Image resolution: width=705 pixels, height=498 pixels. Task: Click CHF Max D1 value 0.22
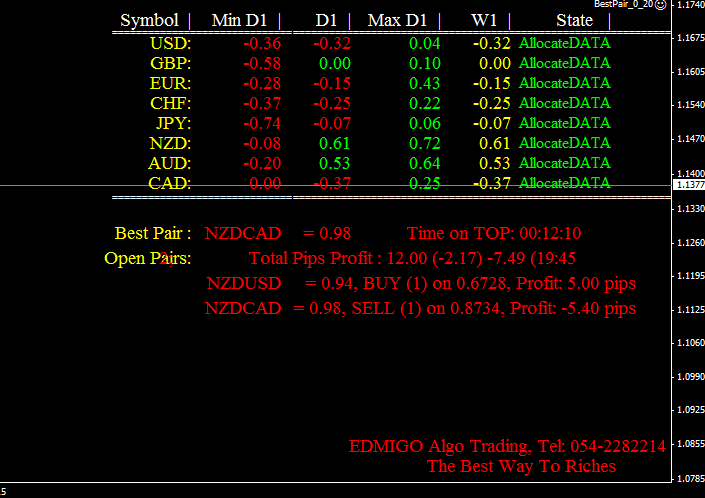(425, 103)
